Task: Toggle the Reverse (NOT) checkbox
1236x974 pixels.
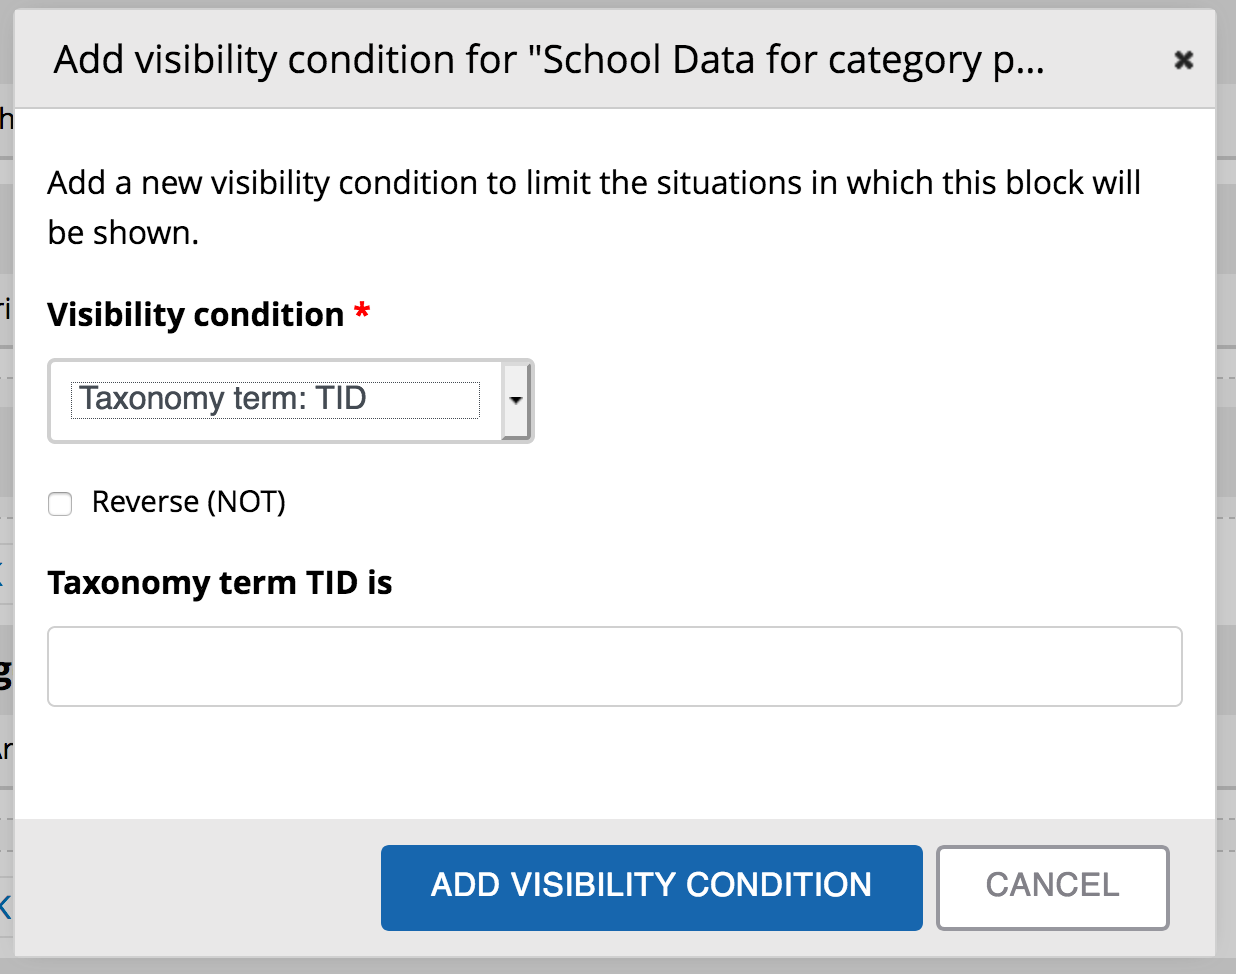Action: (x=60, y=504)
